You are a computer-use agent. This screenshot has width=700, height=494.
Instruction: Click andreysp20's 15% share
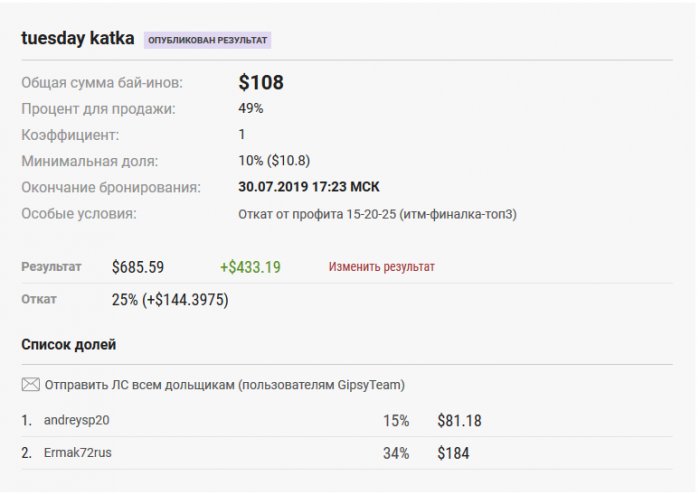(x=396, y=421)
